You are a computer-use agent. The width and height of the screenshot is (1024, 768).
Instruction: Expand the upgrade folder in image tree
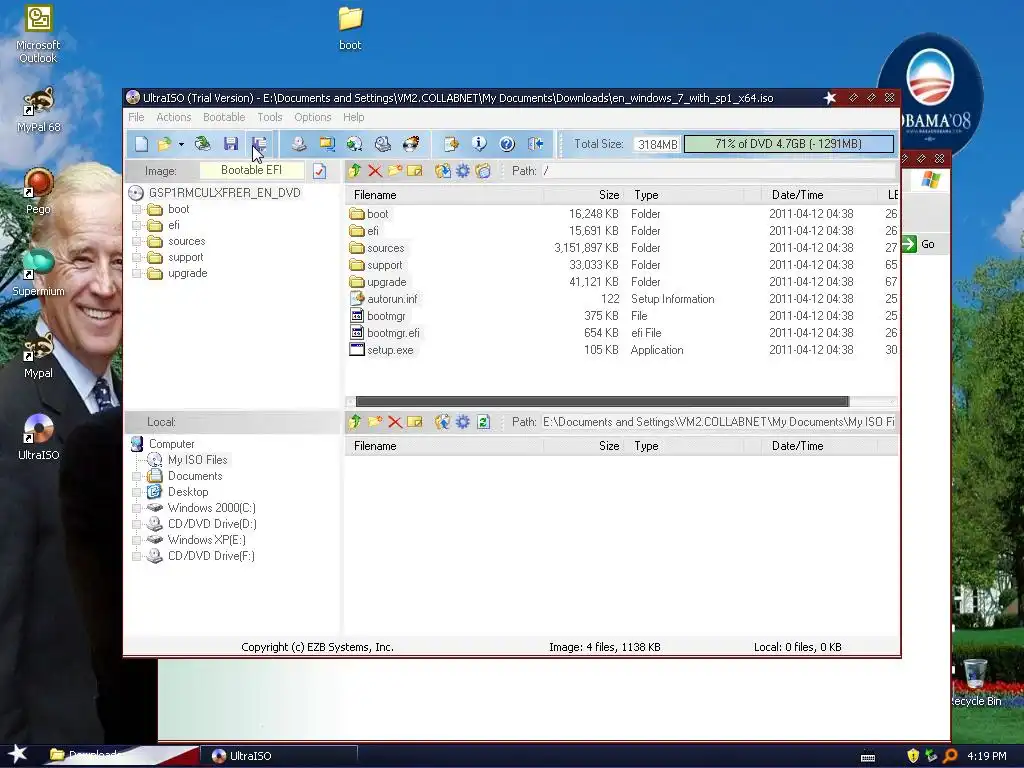136,273
